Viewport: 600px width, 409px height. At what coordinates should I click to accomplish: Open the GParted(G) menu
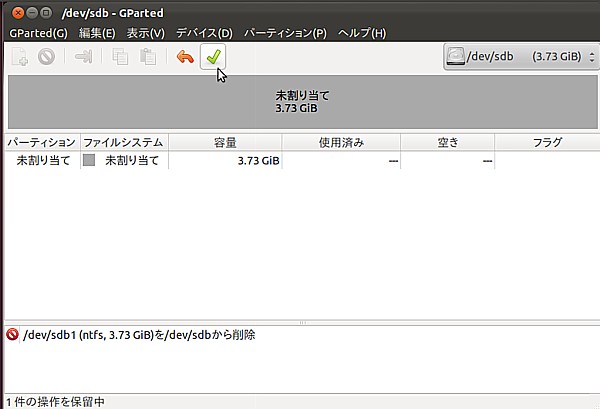coord(38,33)
